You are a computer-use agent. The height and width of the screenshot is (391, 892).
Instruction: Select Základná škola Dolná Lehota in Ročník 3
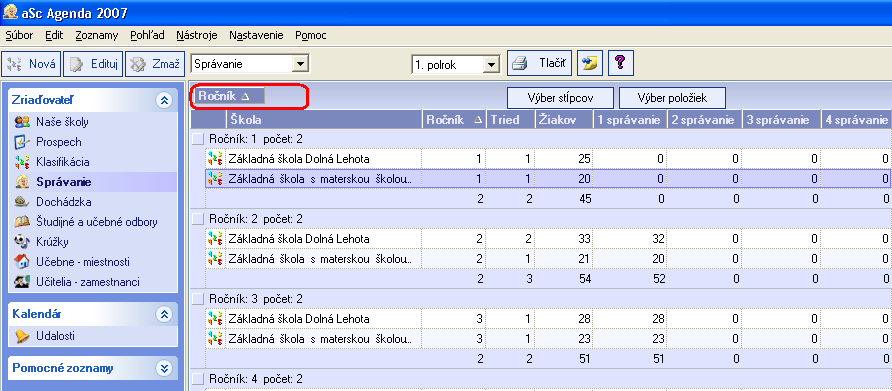299,319
